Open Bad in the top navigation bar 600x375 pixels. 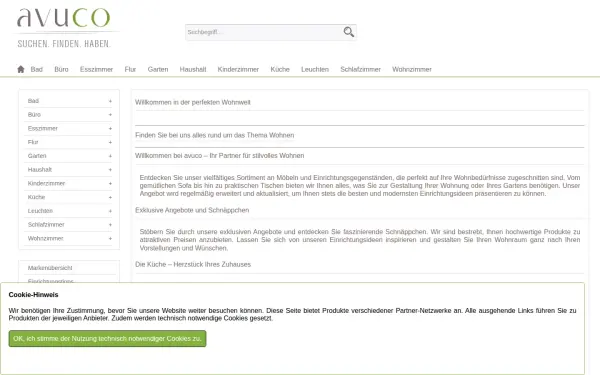click(37, 69)
